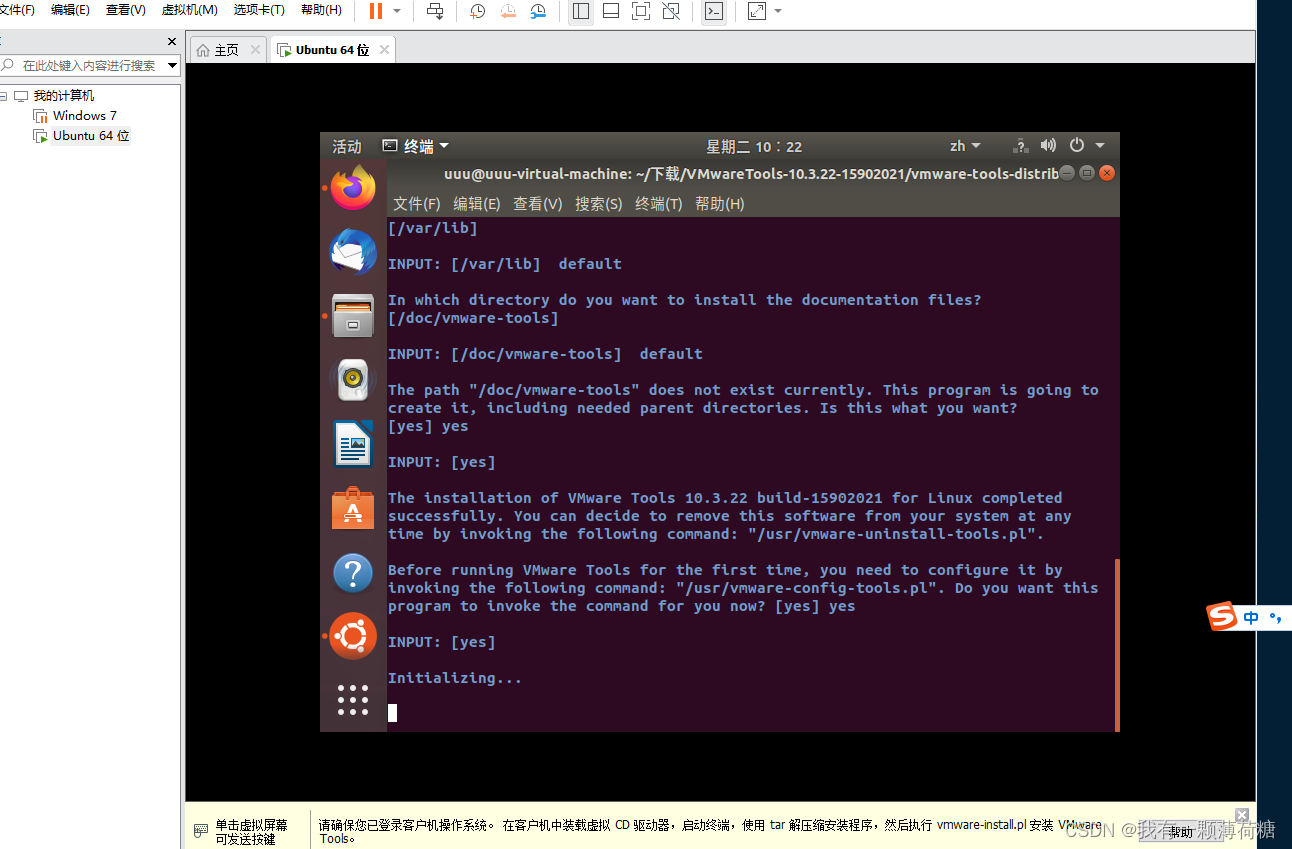Open terminal 编辑(E) menu
1292x849 pixels.
[x=477, y=204]
